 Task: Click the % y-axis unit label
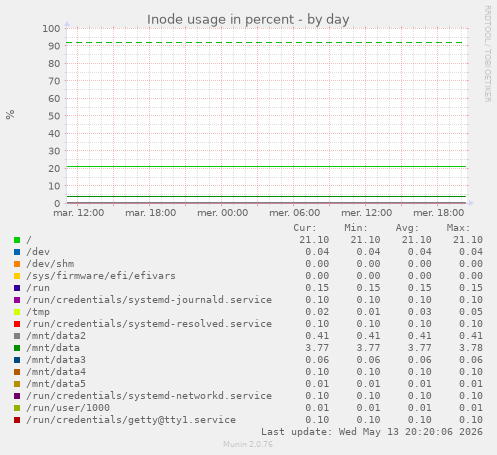[10, 115]
